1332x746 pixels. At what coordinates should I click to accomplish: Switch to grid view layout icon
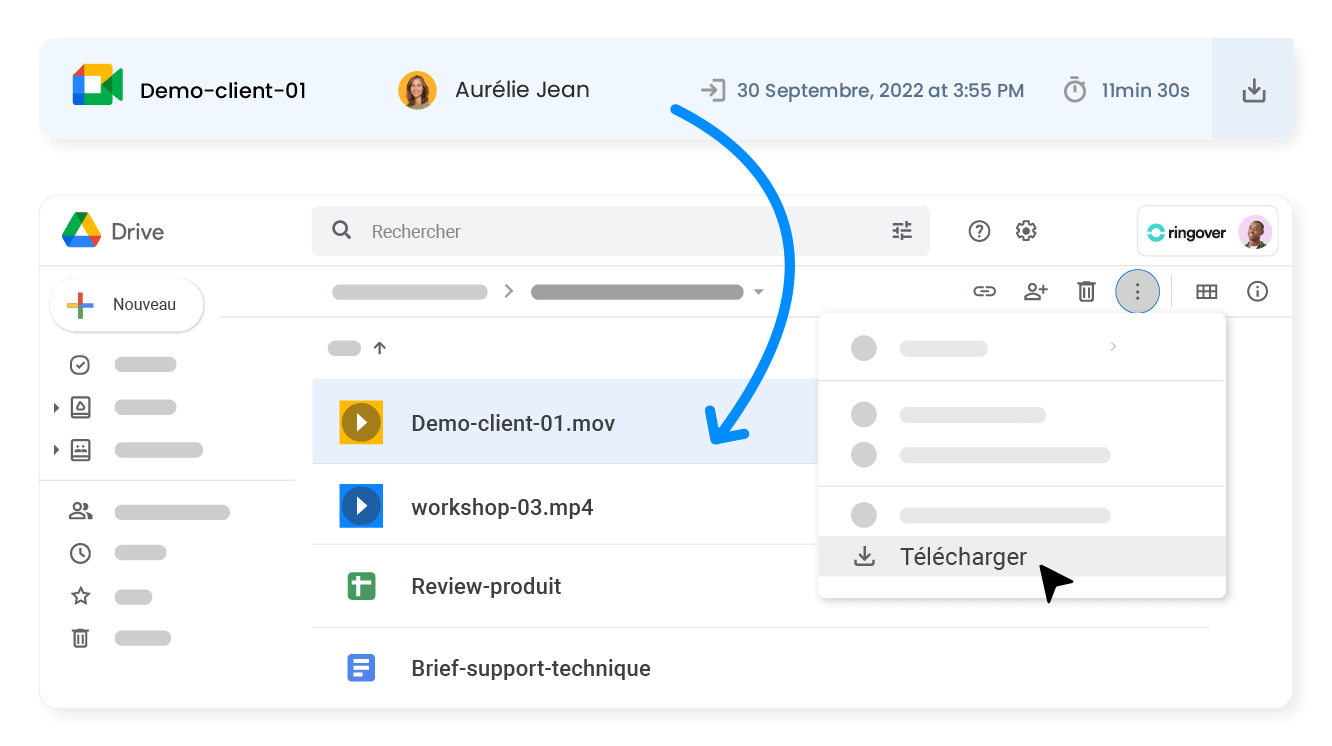(1206, 291)
